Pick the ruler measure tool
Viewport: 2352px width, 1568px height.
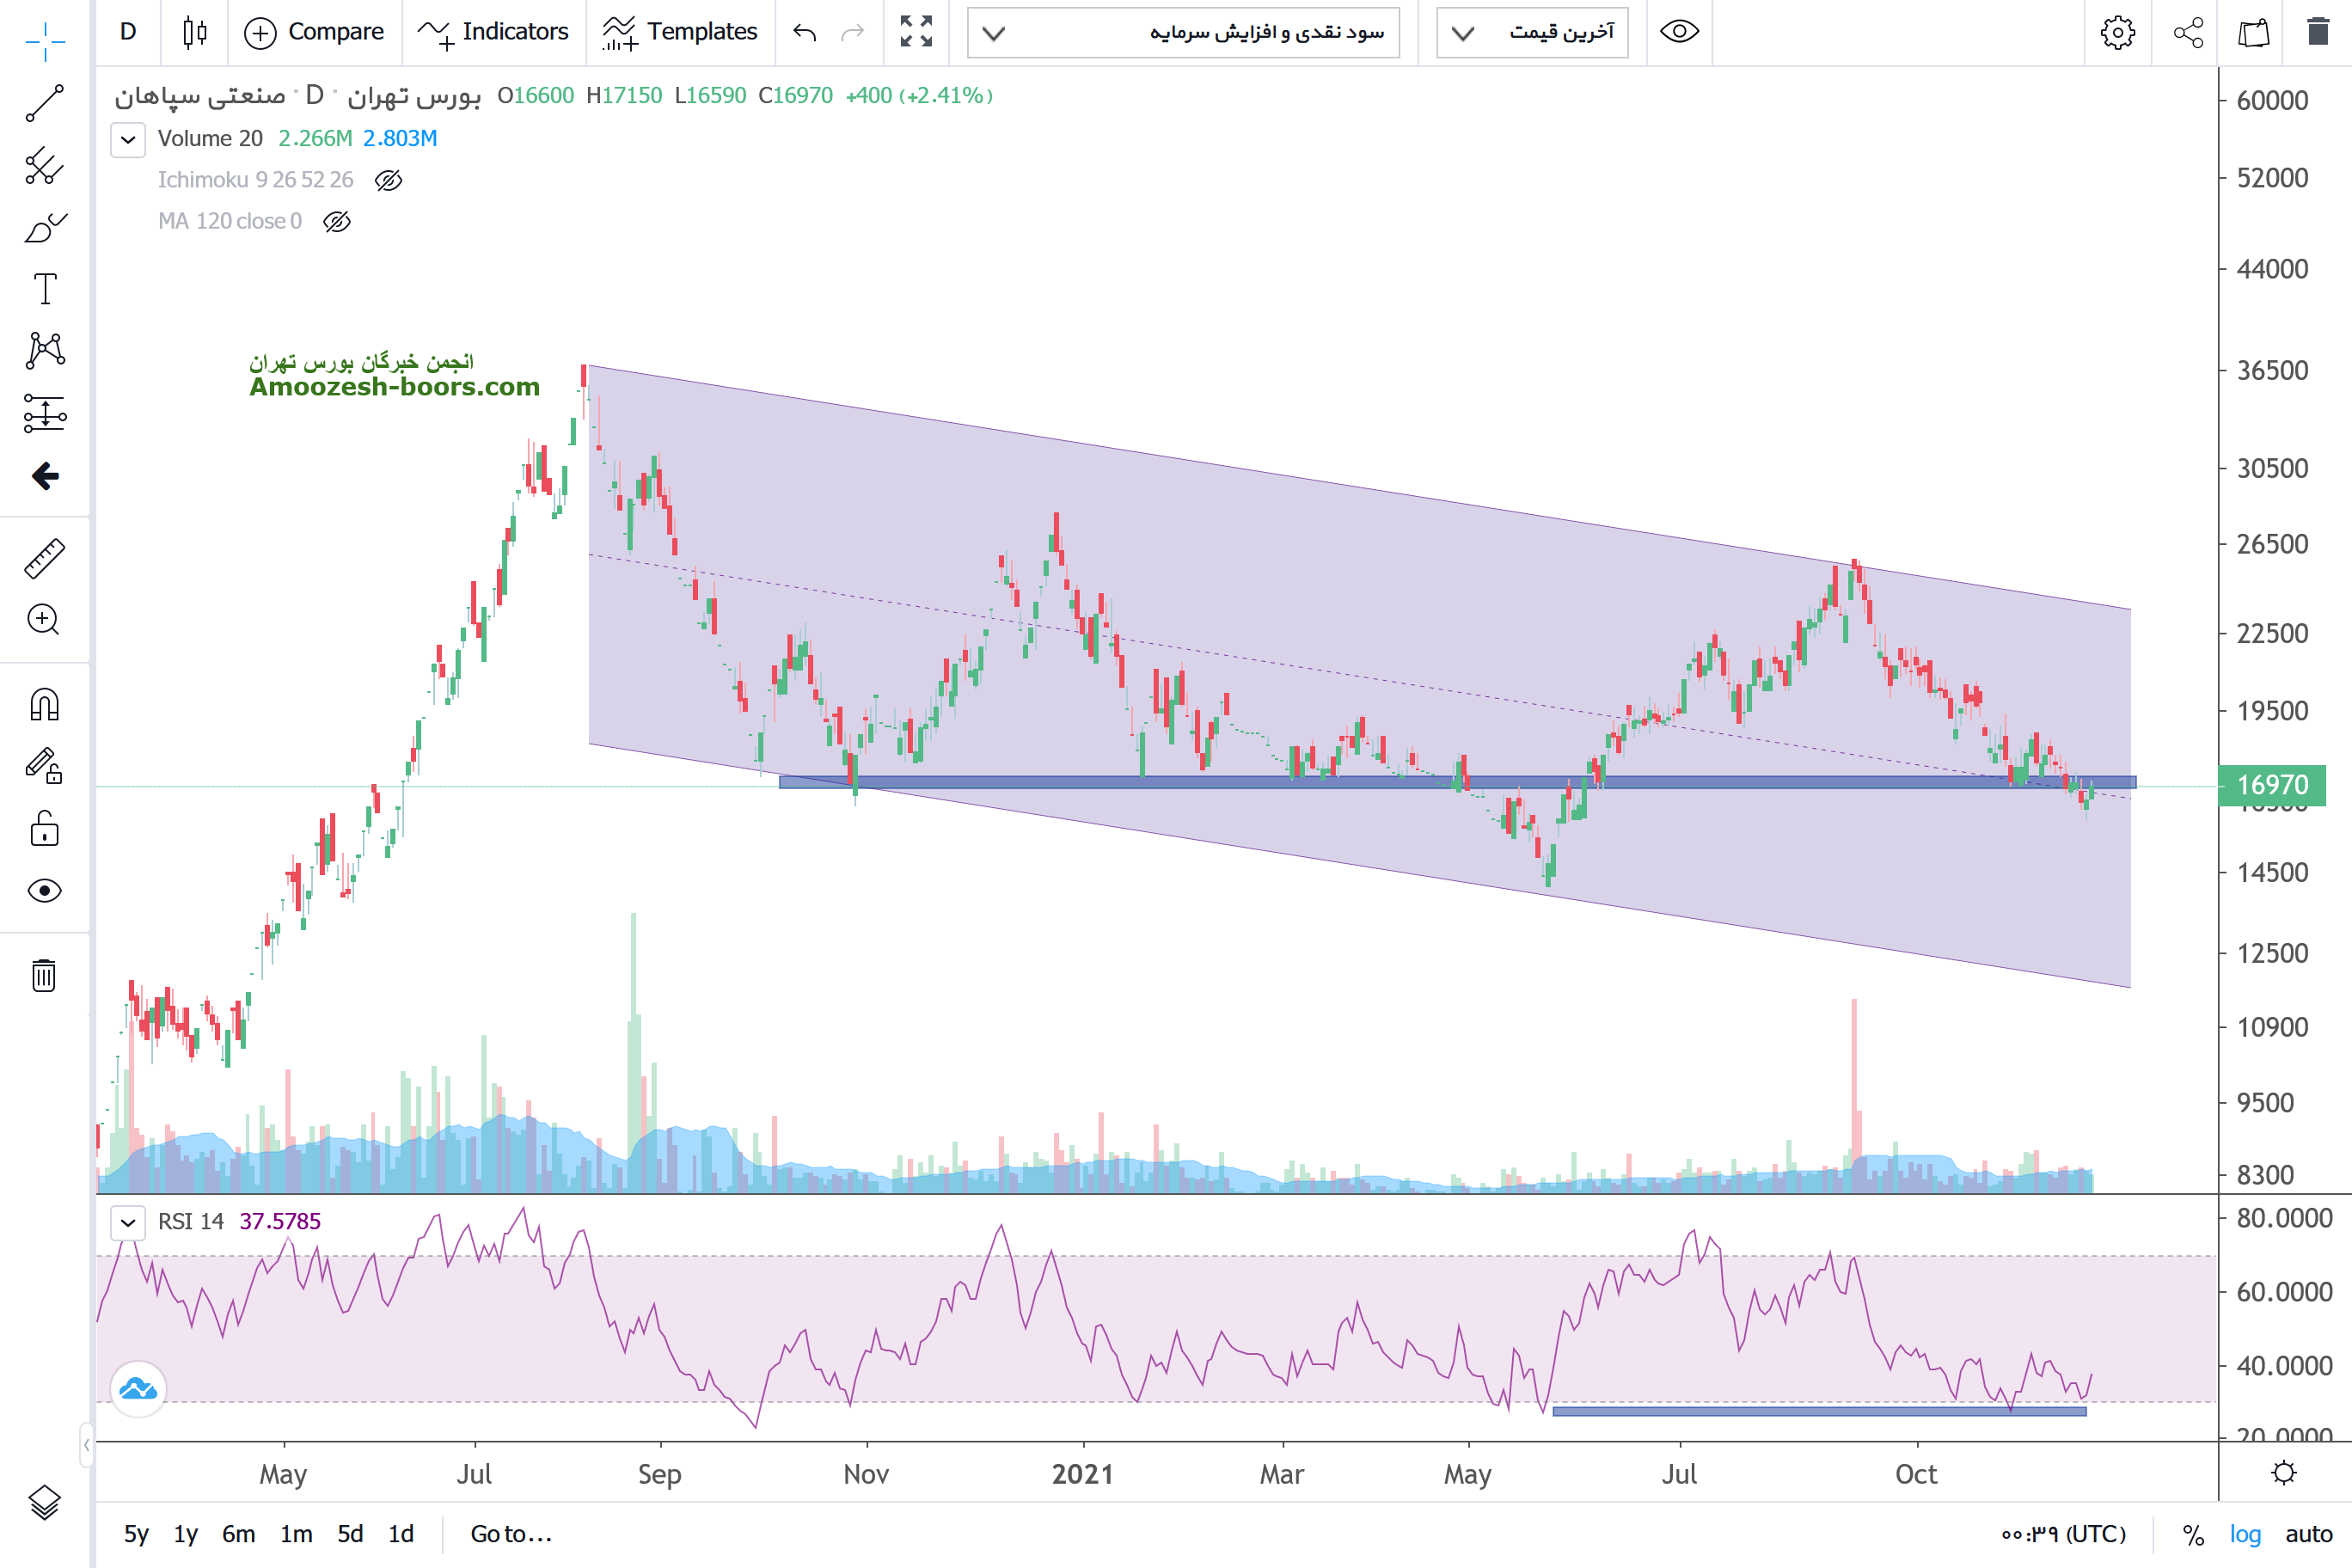44,558
